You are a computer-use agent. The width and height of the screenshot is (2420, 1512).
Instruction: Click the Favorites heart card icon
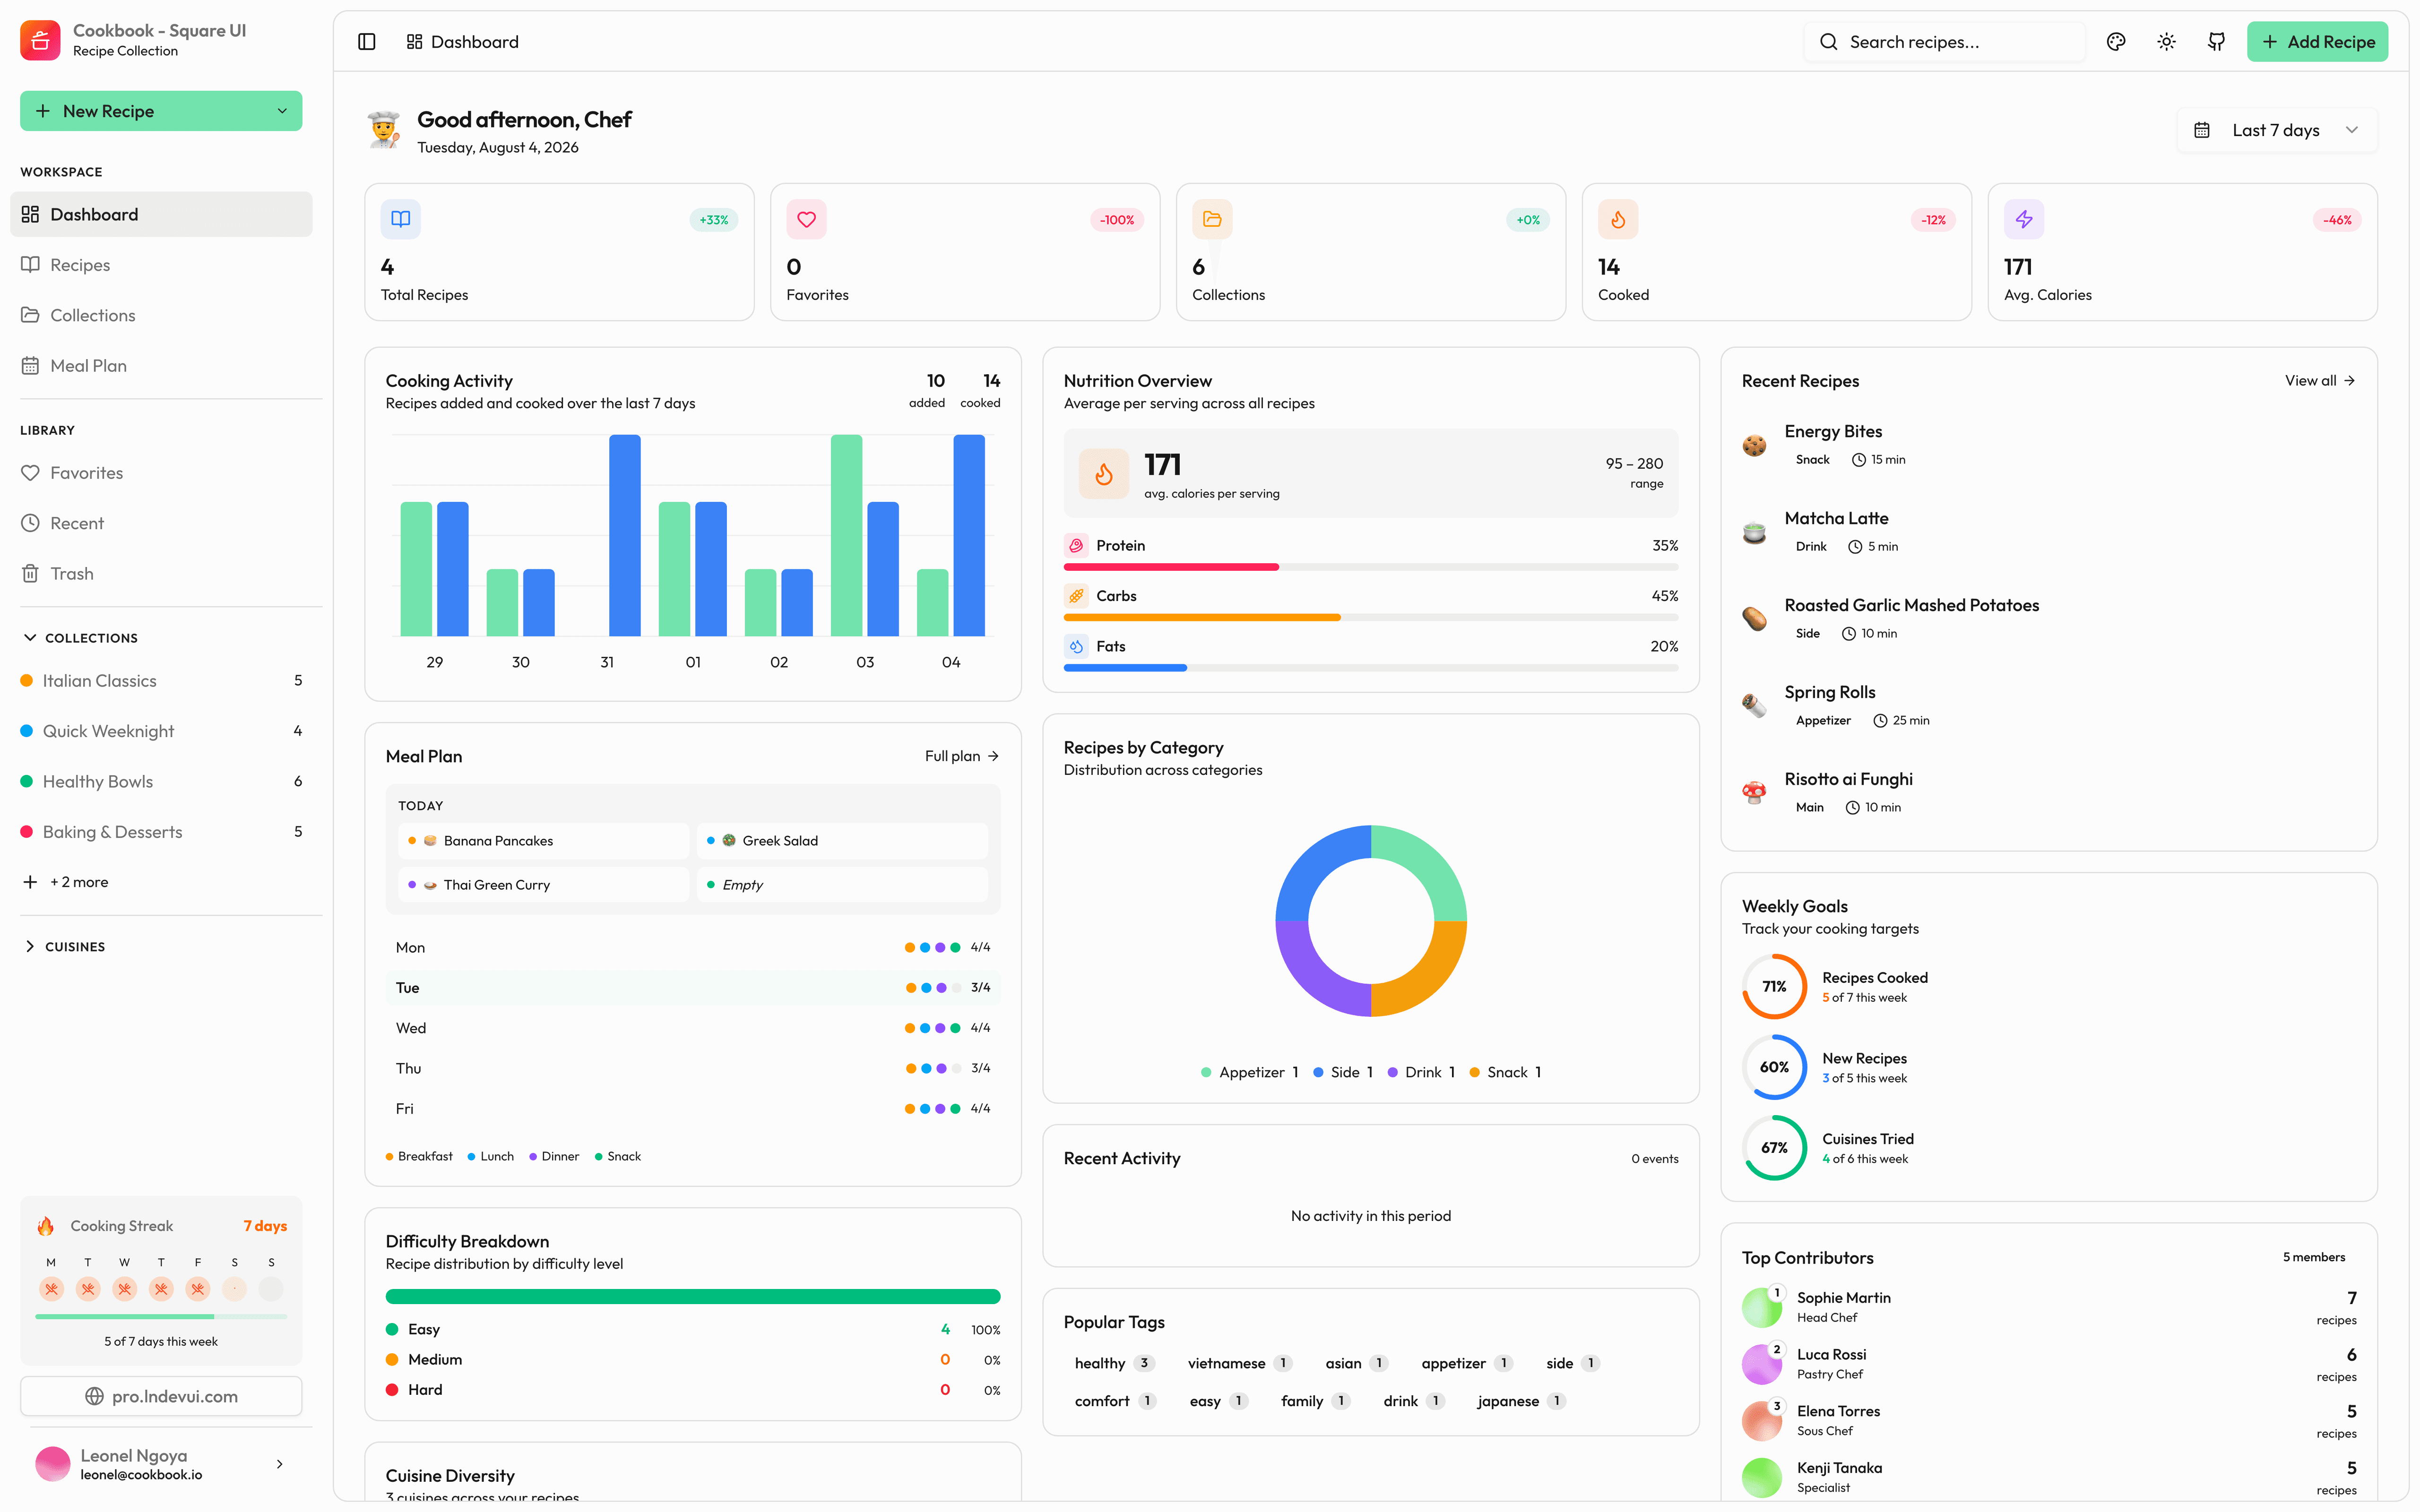click(x=806, y=219)
